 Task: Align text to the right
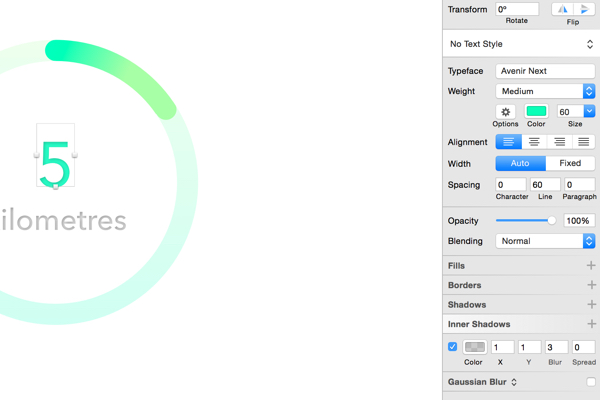(x=559, y=142)
